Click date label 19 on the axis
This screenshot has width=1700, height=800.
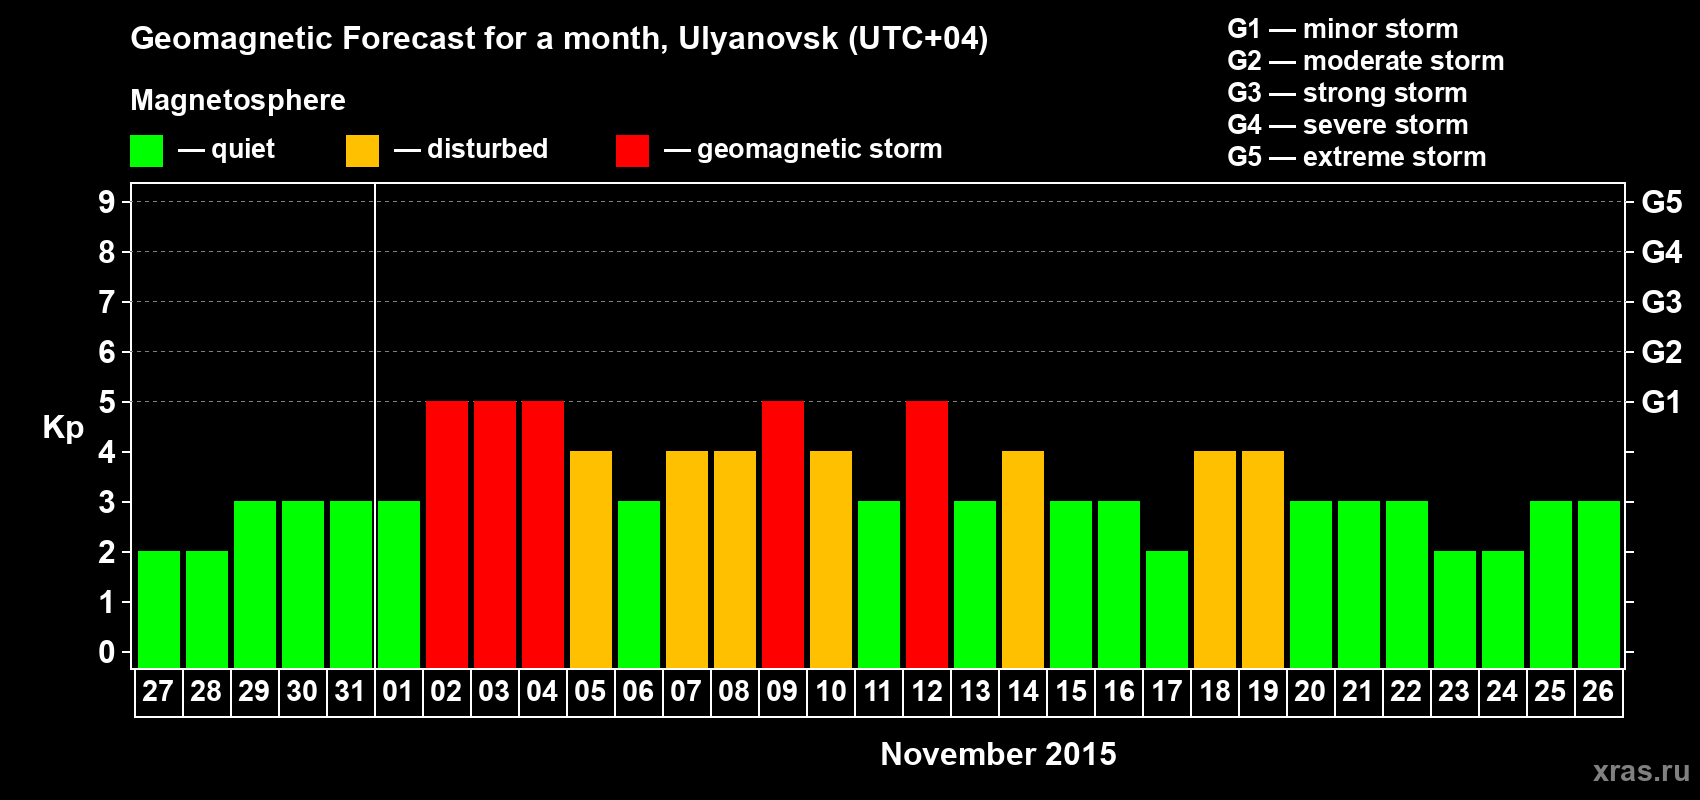click(x=1262, y=691)
